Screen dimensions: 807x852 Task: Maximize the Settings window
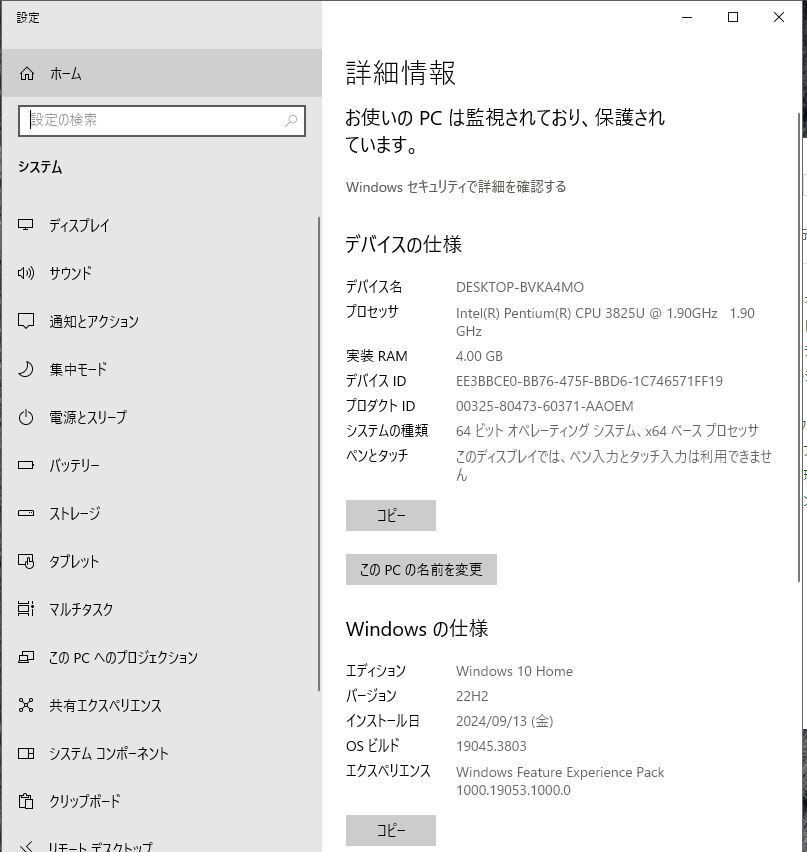pyautogui.click(x=733, y=17)
